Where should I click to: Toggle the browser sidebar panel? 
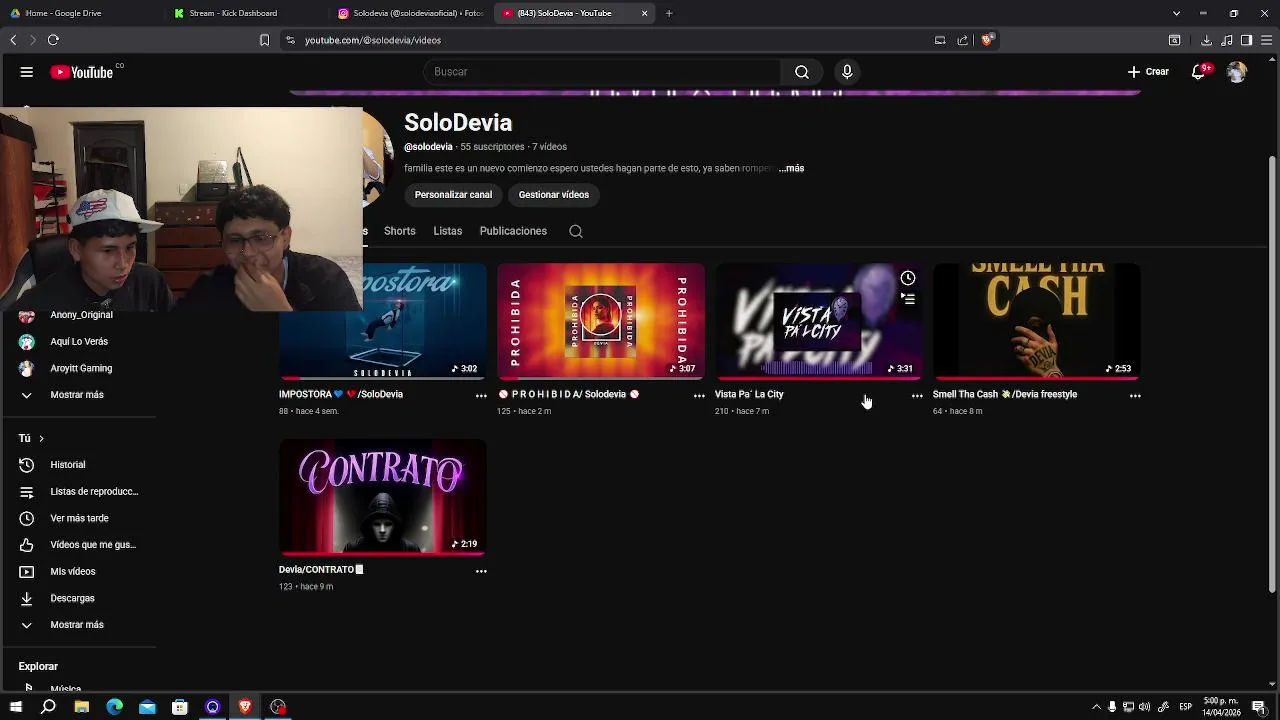(x=1246, y=40)
